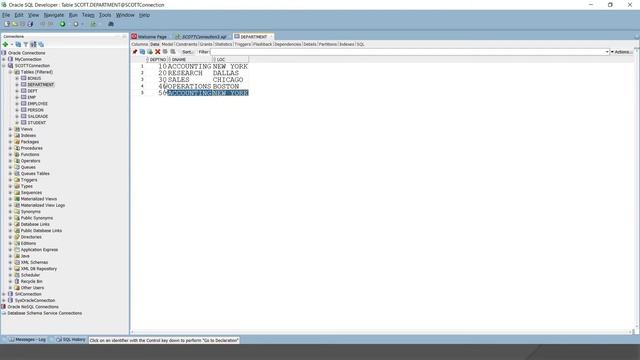Viewport: 640px width, 360px height.
Task: Click the Java node icon
Action: pos(17,256)
